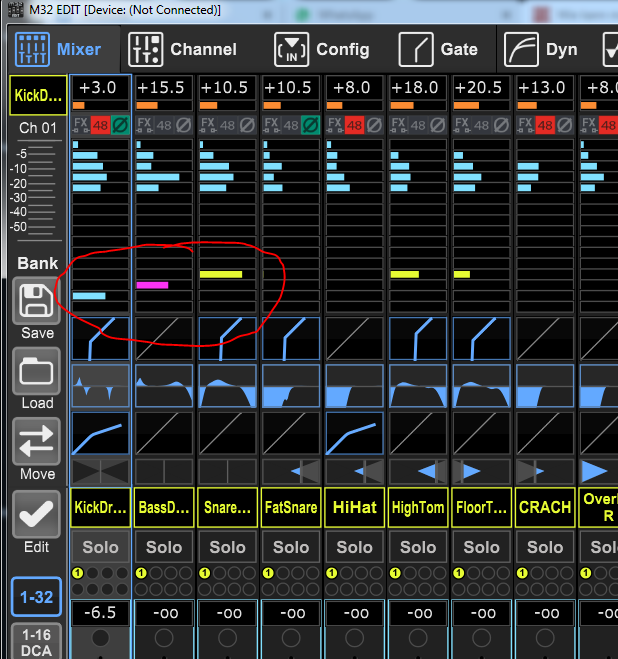Open EQ curve thumbnail of HiHat channel
The width and height of the screenshot is (618, 659).
(x=354, y=386)
